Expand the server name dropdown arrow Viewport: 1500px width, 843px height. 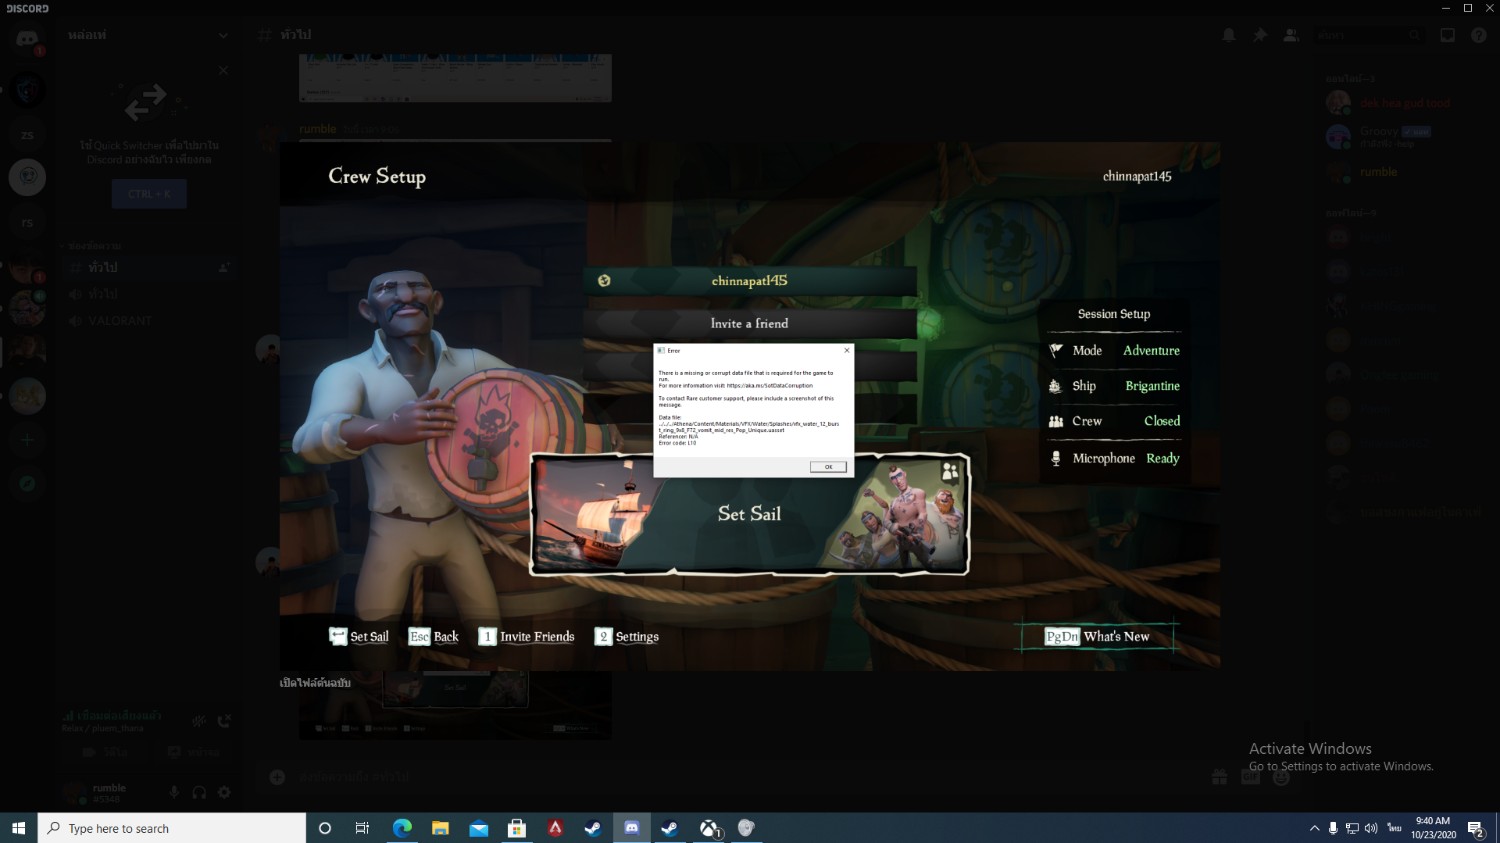pos(223,35)
